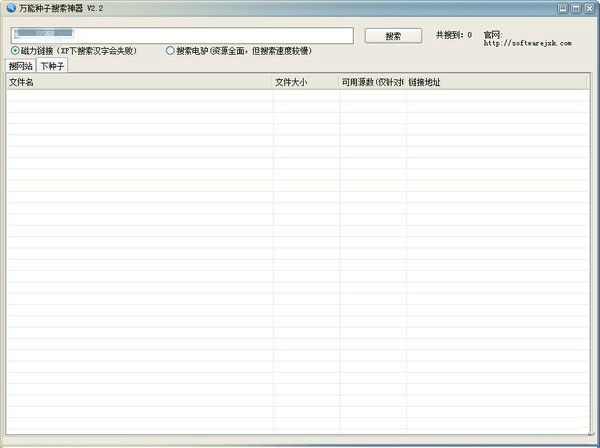Close the 万能种子搜索神器 window
The height and width of the screenshot is (448, 600).
click(x=589, y=8)
